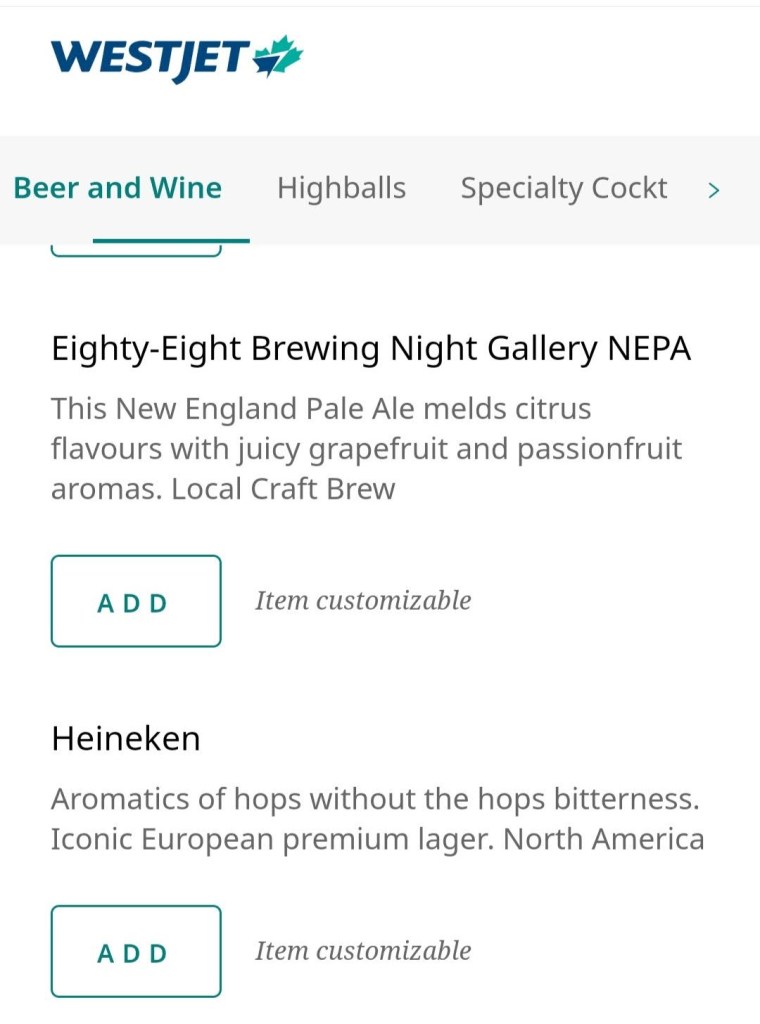Click the WestJet wordmark logo

[148, 58]
